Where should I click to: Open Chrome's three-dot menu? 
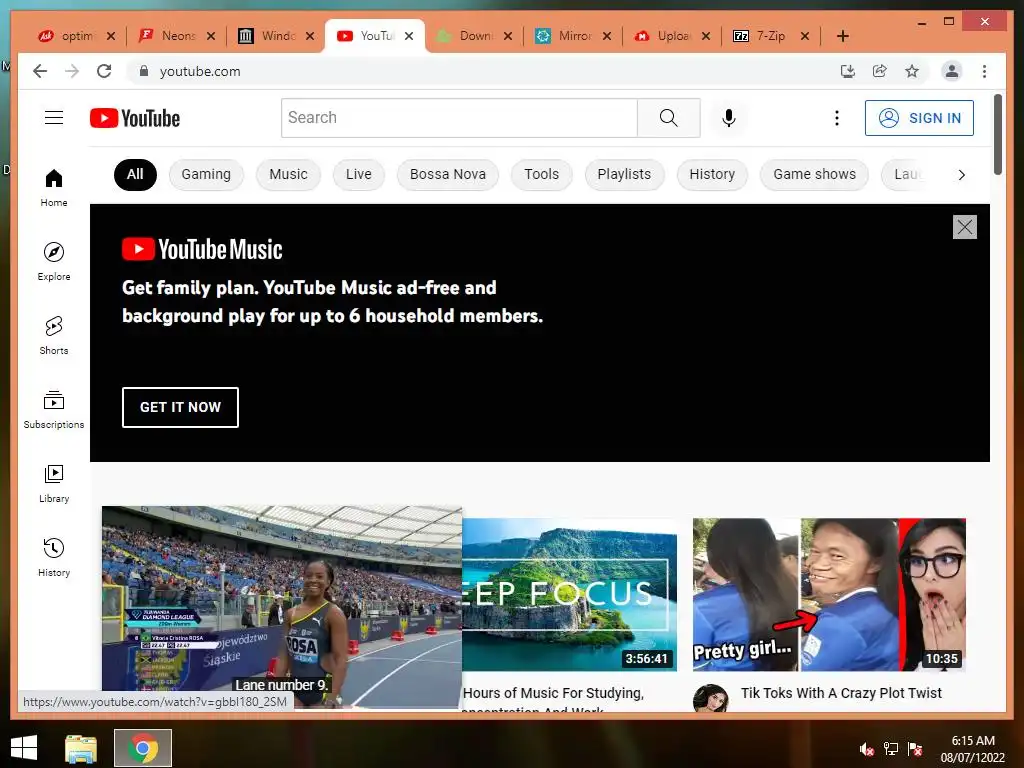coord(984,71)
